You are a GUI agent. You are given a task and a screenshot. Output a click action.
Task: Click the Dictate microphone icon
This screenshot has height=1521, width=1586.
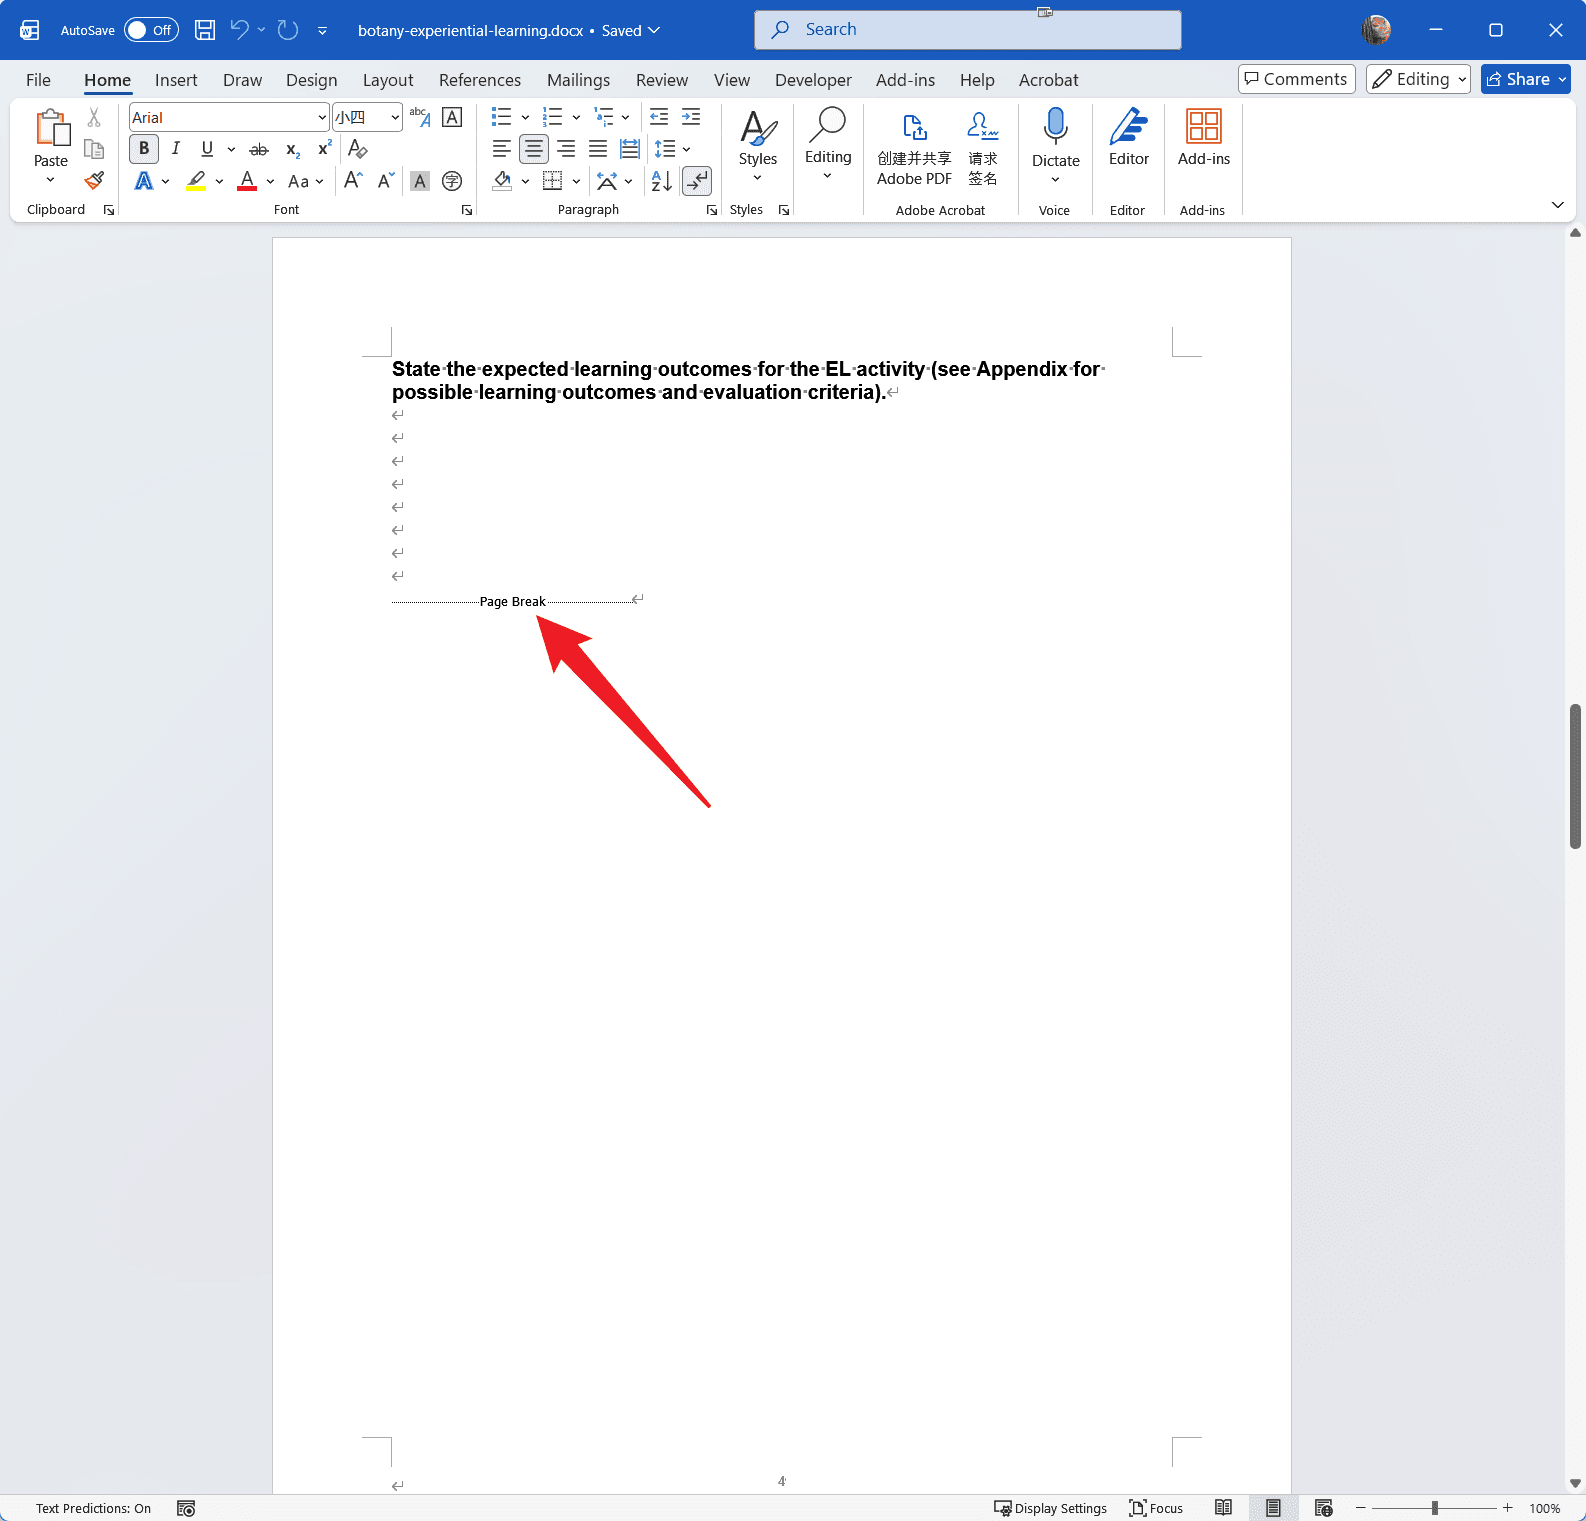point(1055,127)
